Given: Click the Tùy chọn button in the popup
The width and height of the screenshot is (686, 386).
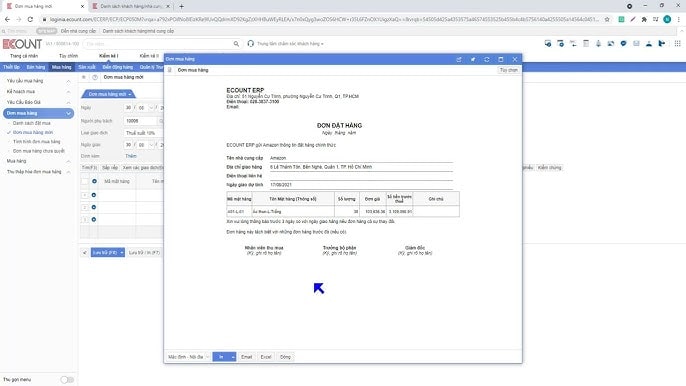Looking at the screenshot, I should tap(508, 70).
